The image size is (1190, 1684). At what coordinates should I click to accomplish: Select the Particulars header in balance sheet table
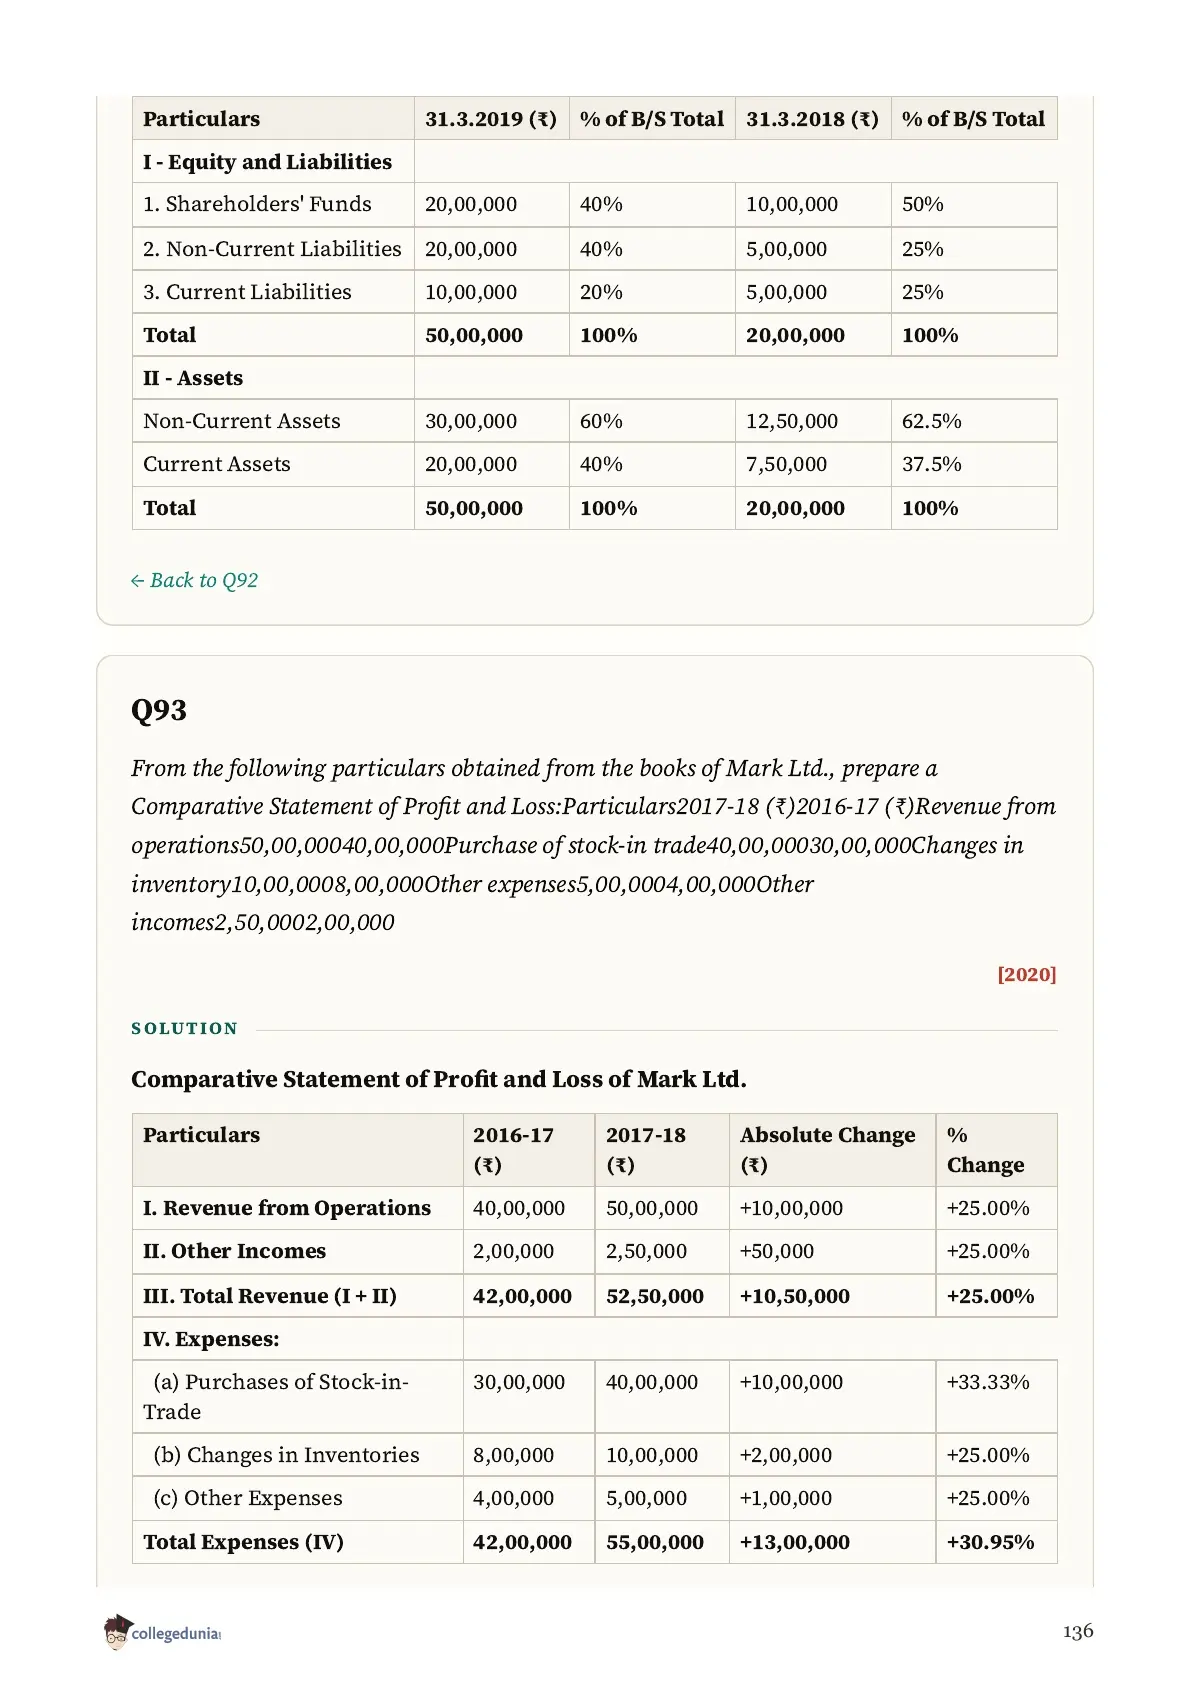pos(201,118)
